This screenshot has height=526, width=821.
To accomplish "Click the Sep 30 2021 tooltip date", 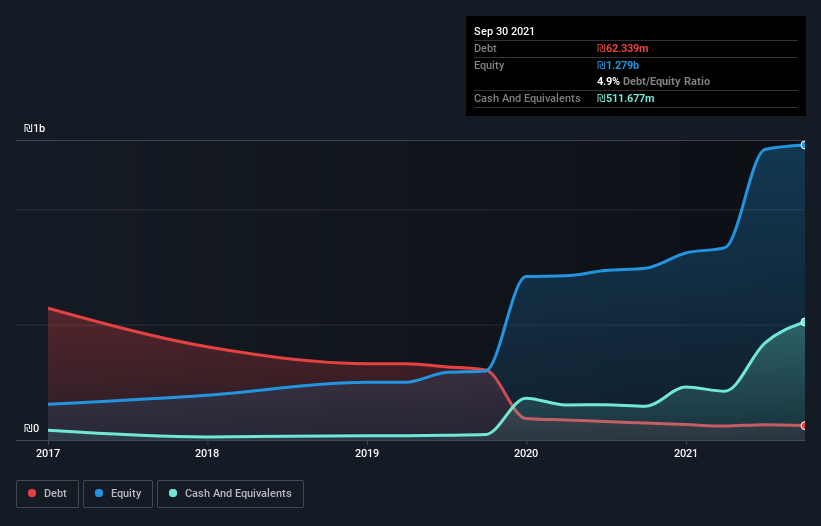I will click(x=504, y=31).
